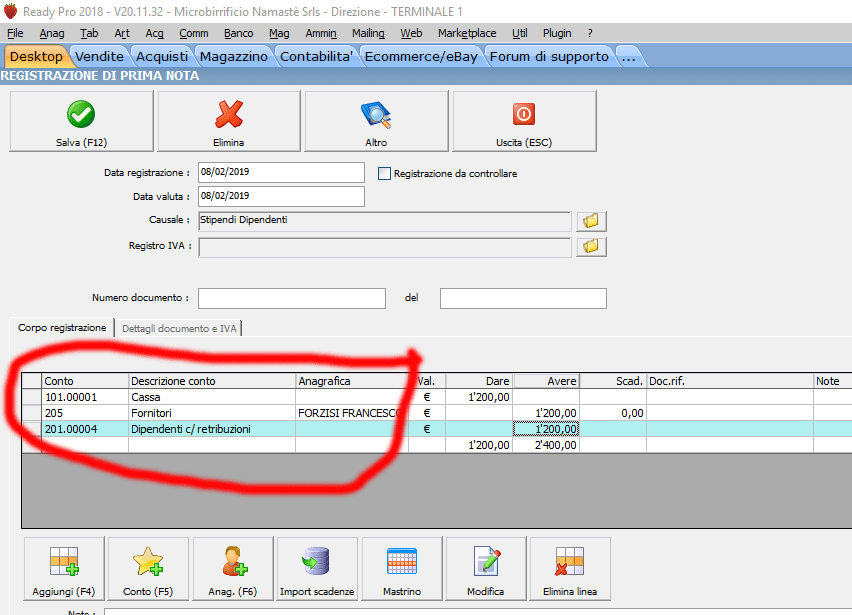
Task: Click the Uscita (ESC) exit button
Action: [524, 121]
